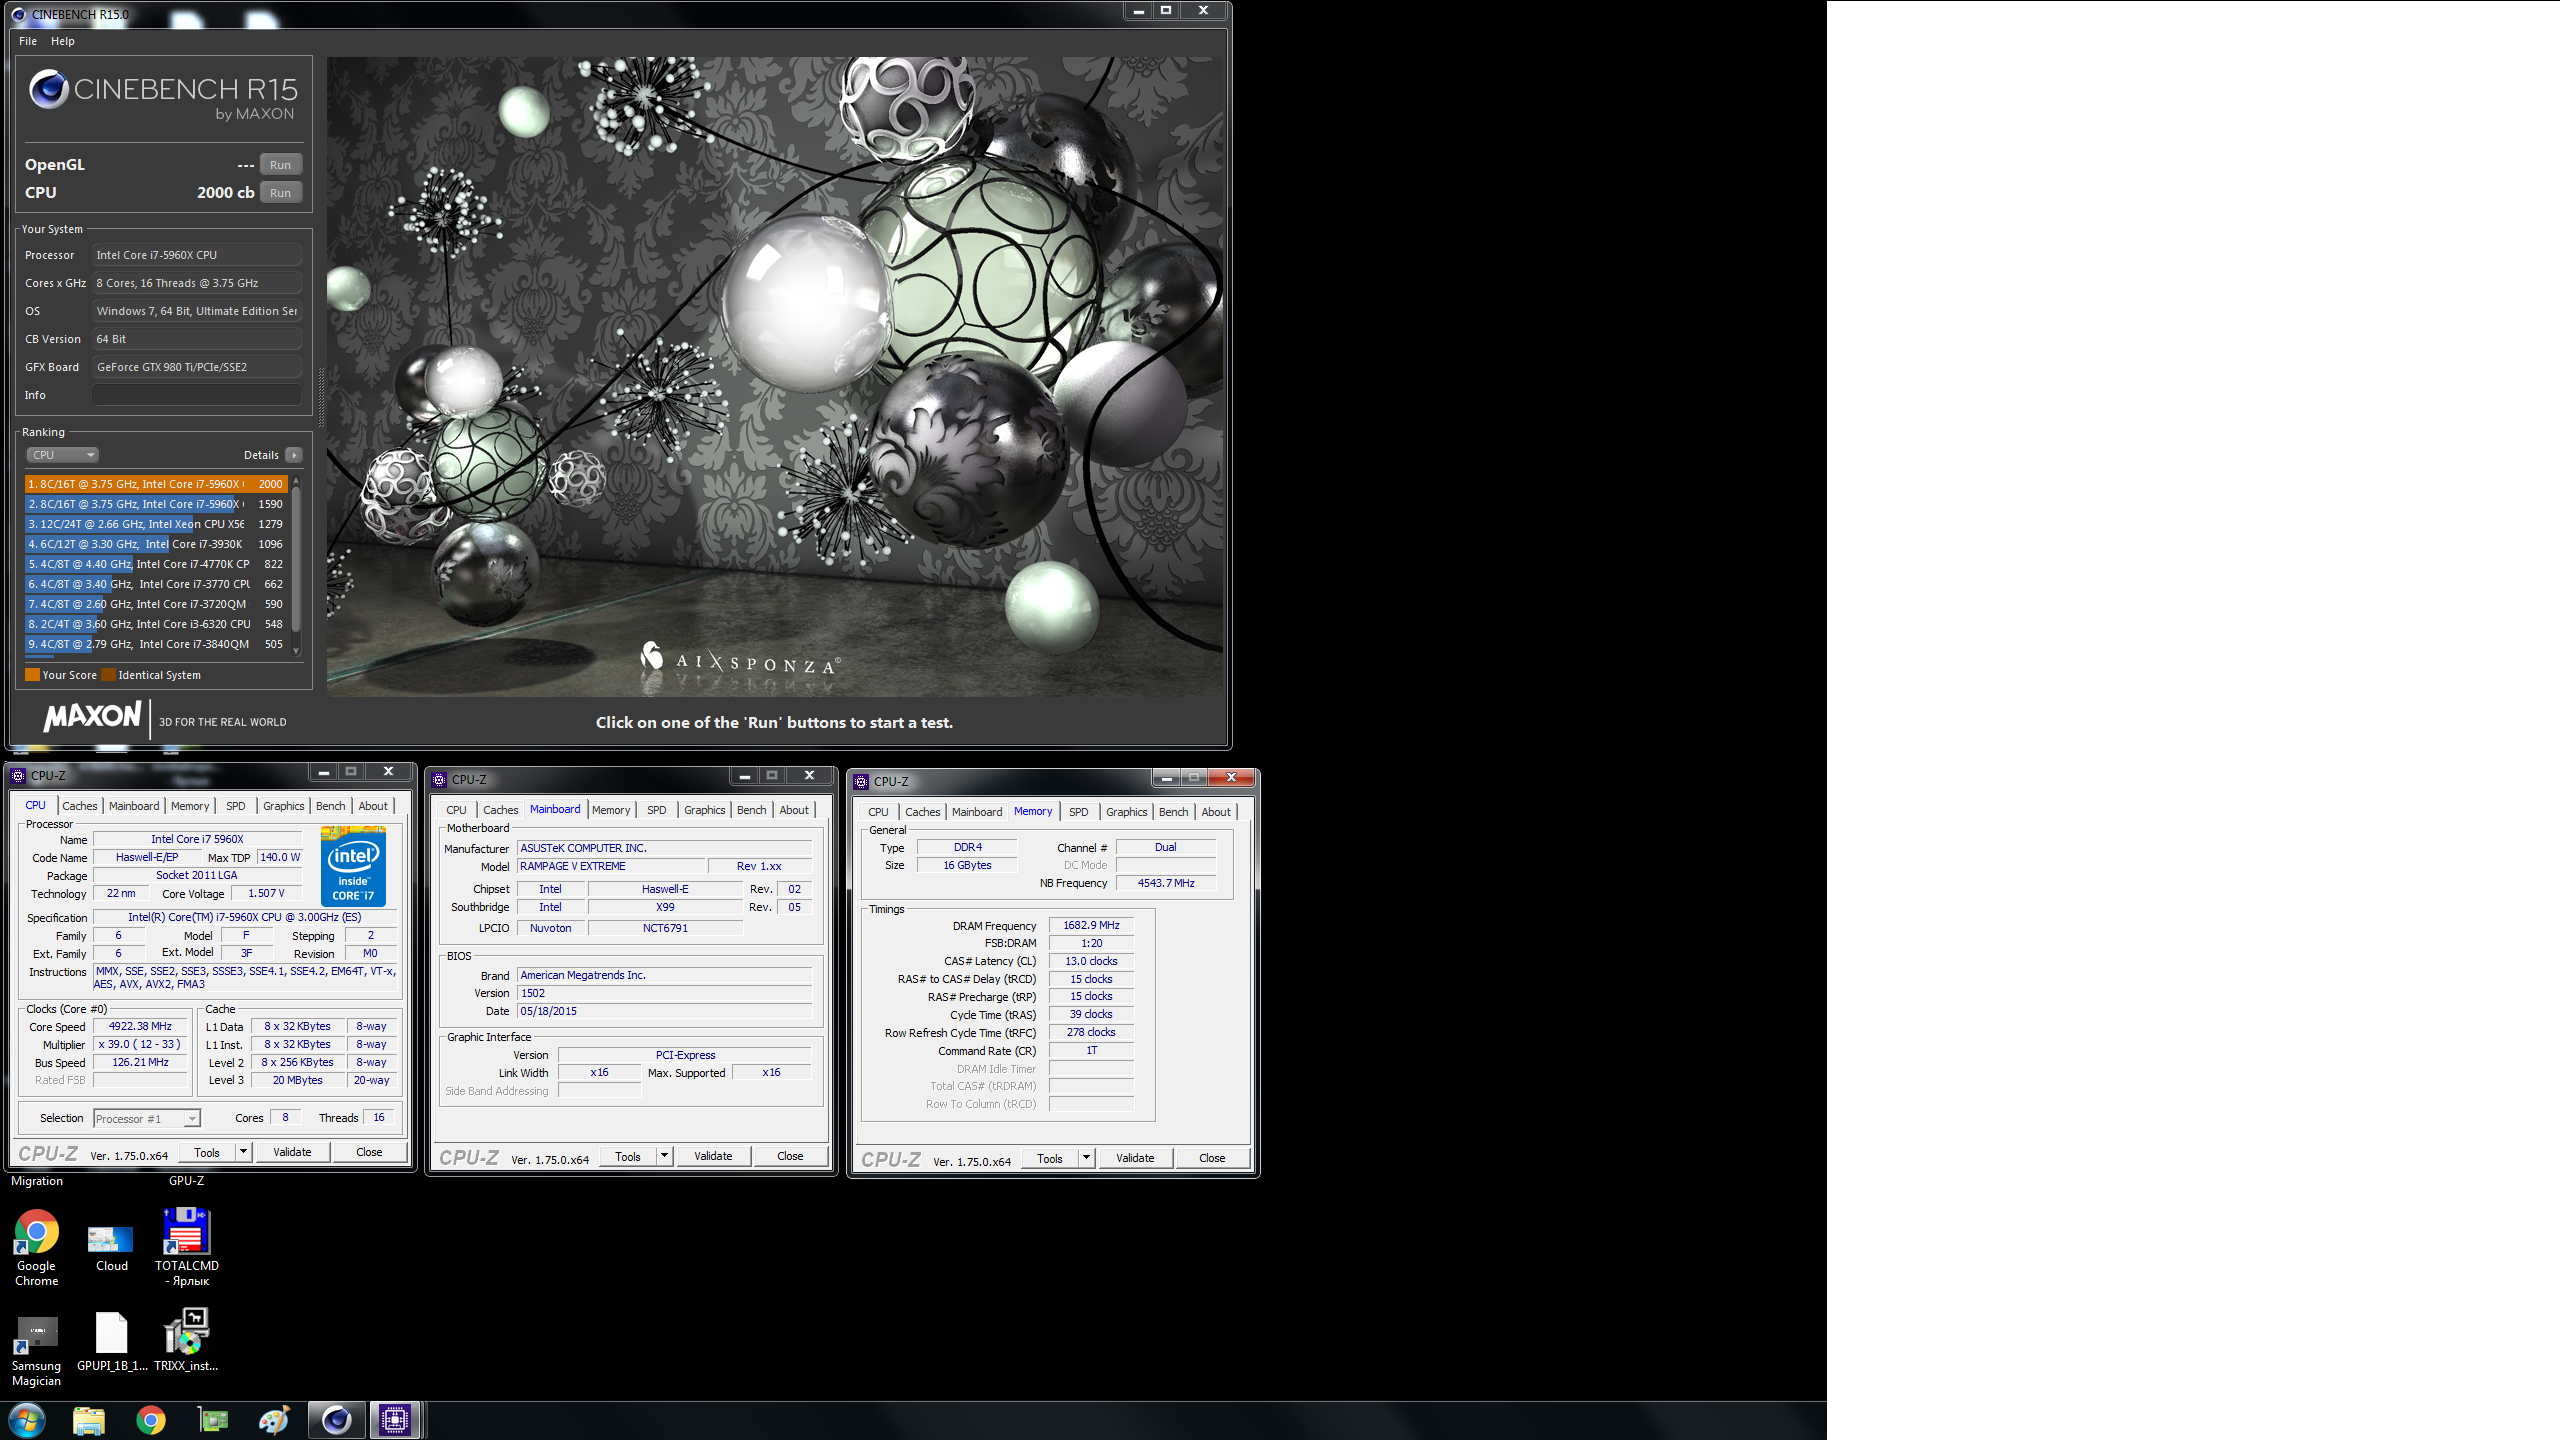Expand Tools dropdown arrow in first CPU-Z window
The width and height of the screenshot is (2560, 1440).
(243, 1152)
